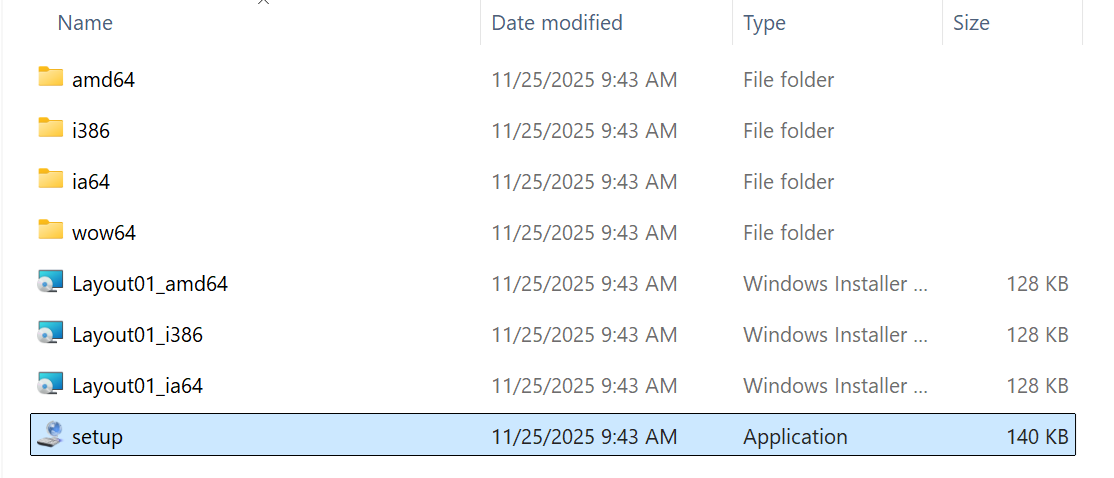Click the setup row's 140 KB size
The height and width of the screenshot is (478, 1114).
point(1037,437)
